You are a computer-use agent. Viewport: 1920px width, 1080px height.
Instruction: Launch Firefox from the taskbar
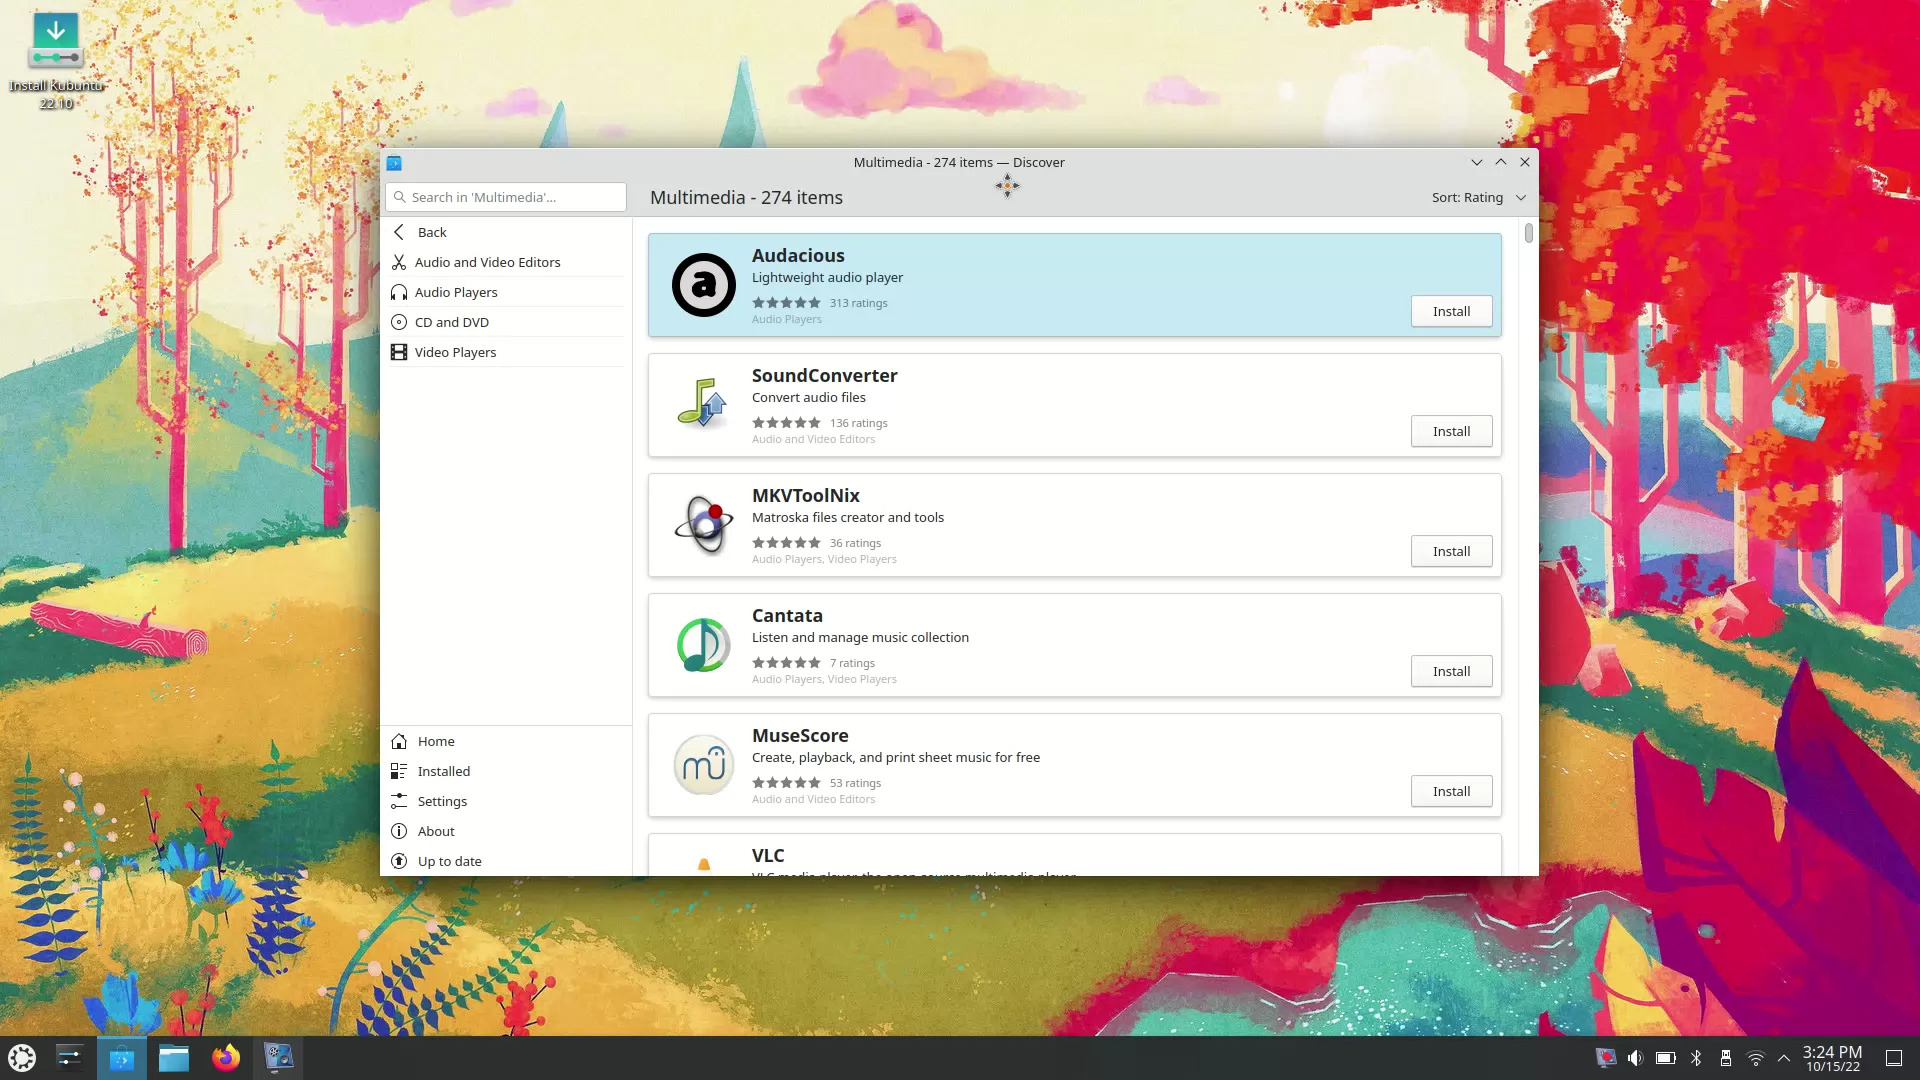tap(226, 1057)
